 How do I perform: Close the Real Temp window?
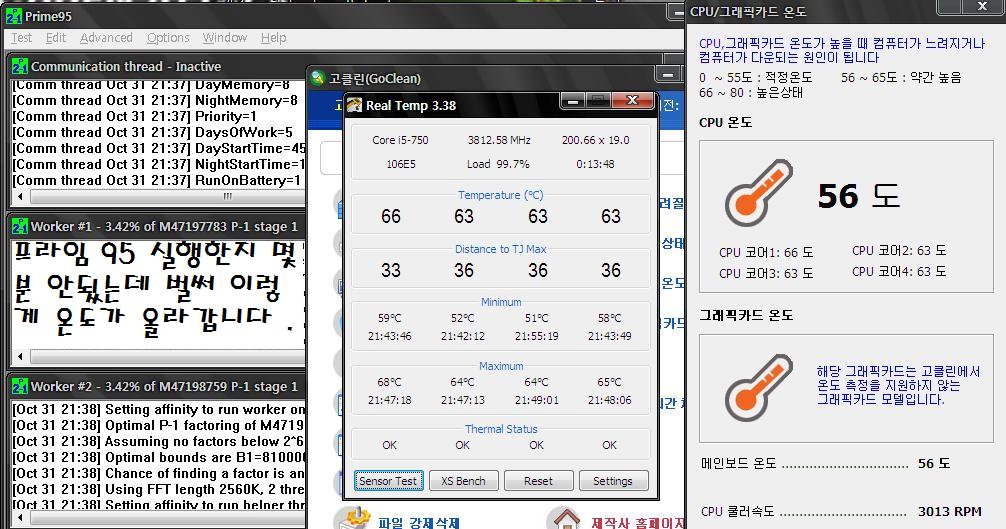click(x=633, y=101)
